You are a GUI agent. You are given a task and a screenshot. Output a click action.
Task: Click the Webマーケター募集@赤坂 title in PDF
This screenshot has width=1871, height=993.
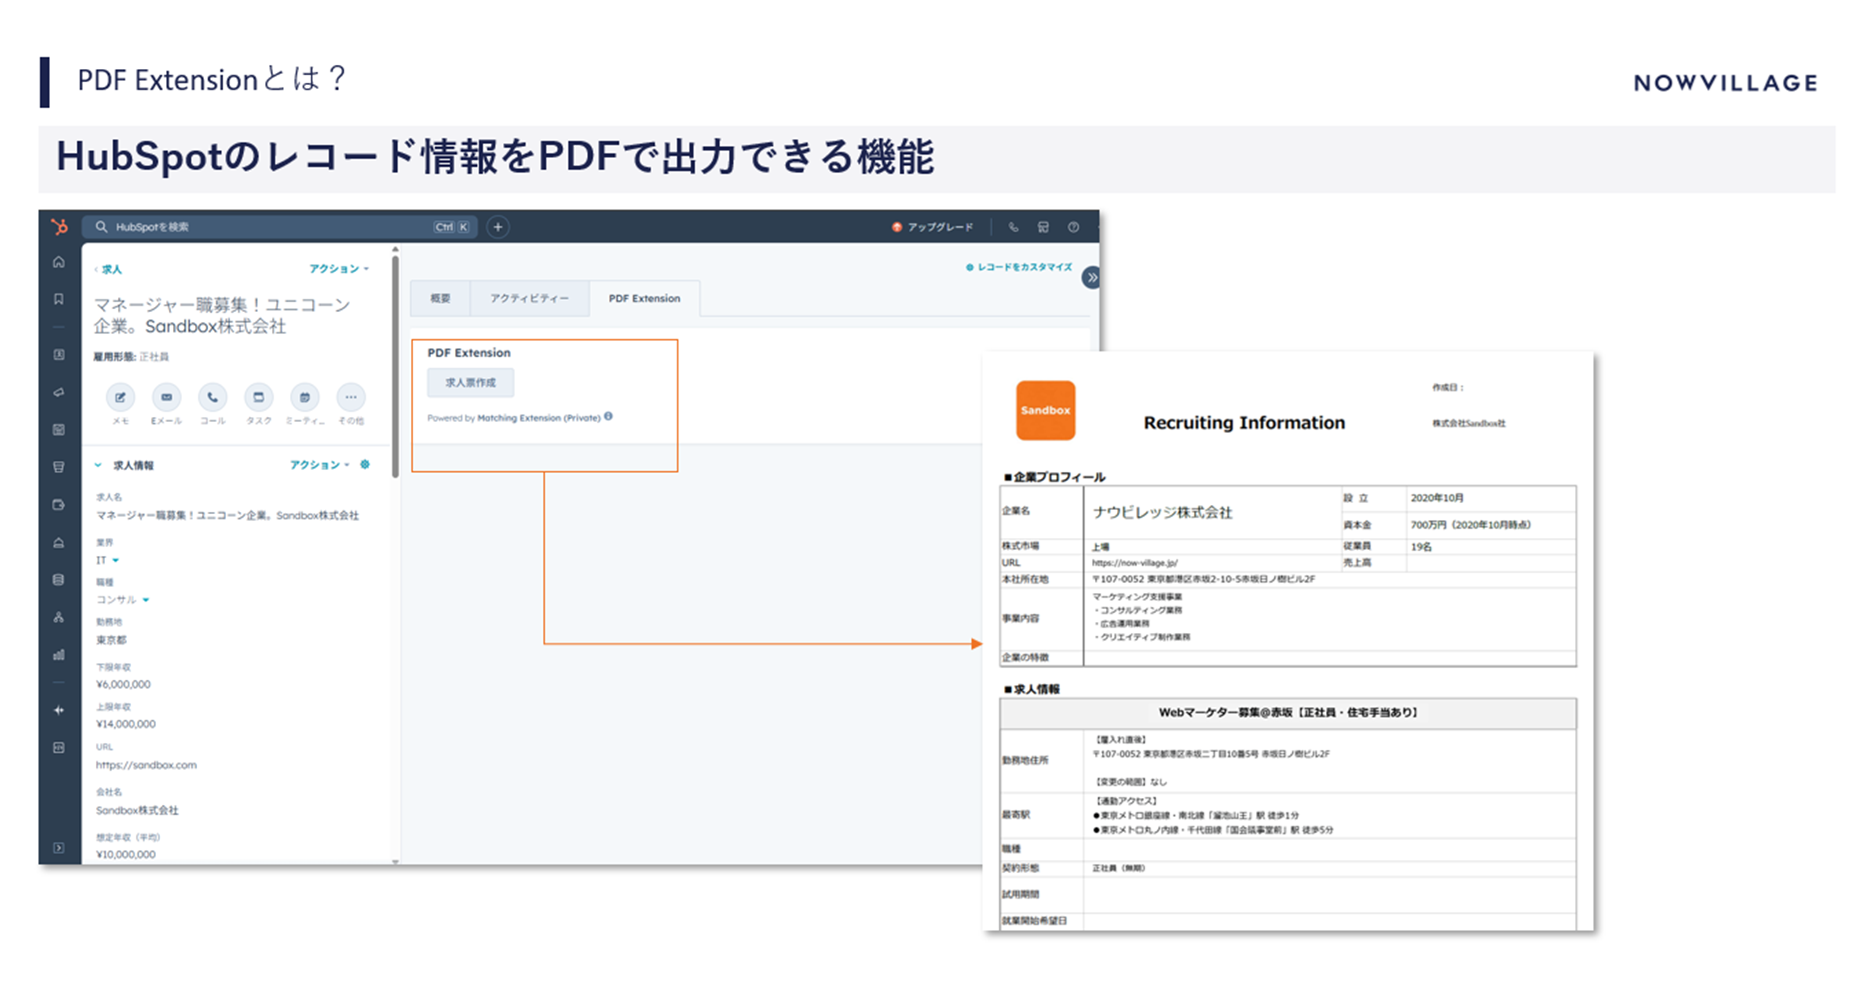1288,713
